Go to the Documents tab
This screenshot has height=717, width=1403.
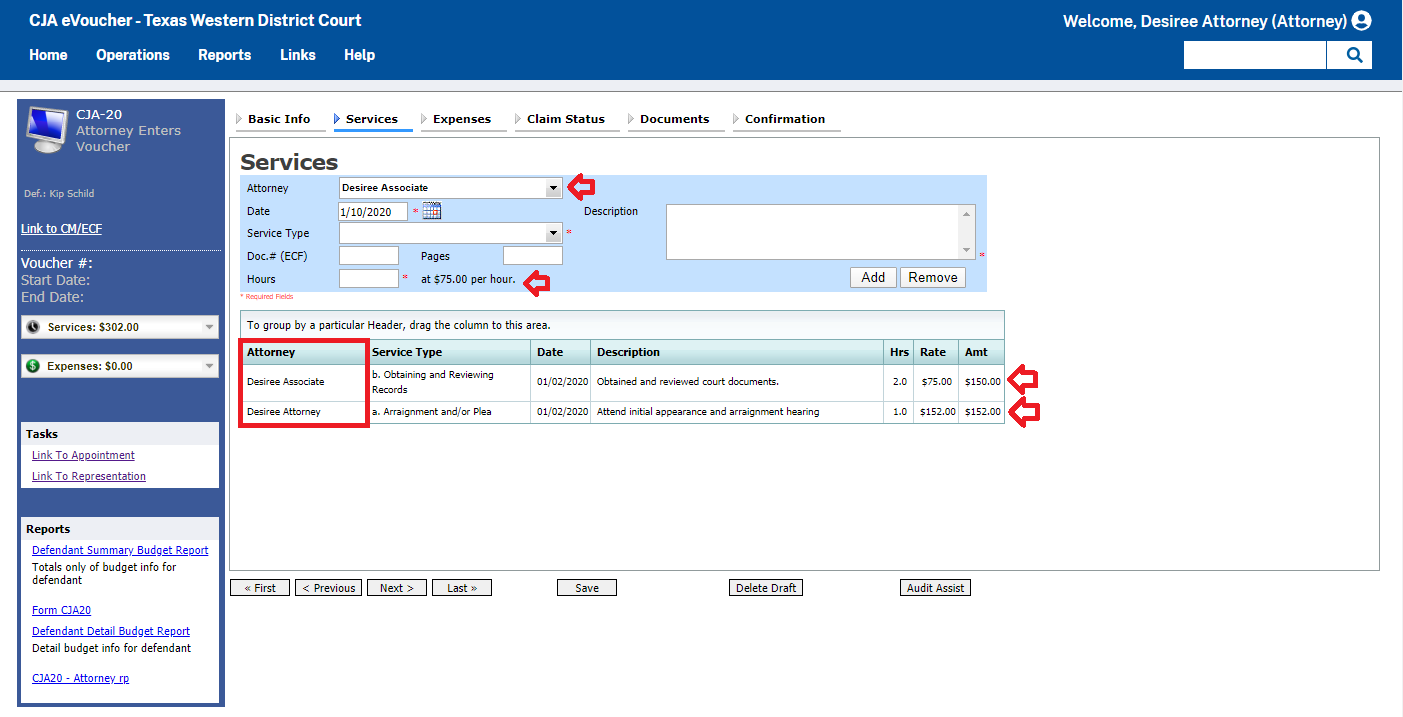(674, 119)
